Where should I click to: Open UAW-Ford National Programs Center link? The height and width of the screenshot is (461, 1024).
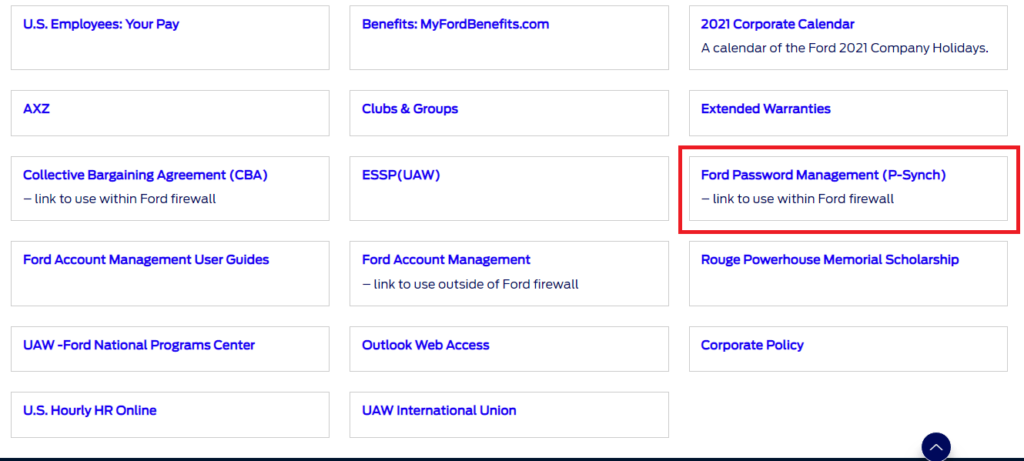[139, 345]
